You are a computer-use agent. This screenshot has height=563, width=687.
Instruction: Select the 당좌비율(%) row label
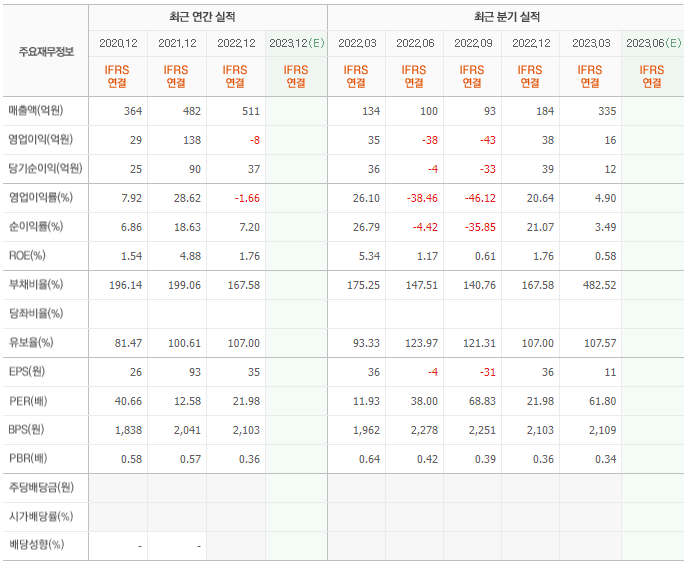coord(36,313)
